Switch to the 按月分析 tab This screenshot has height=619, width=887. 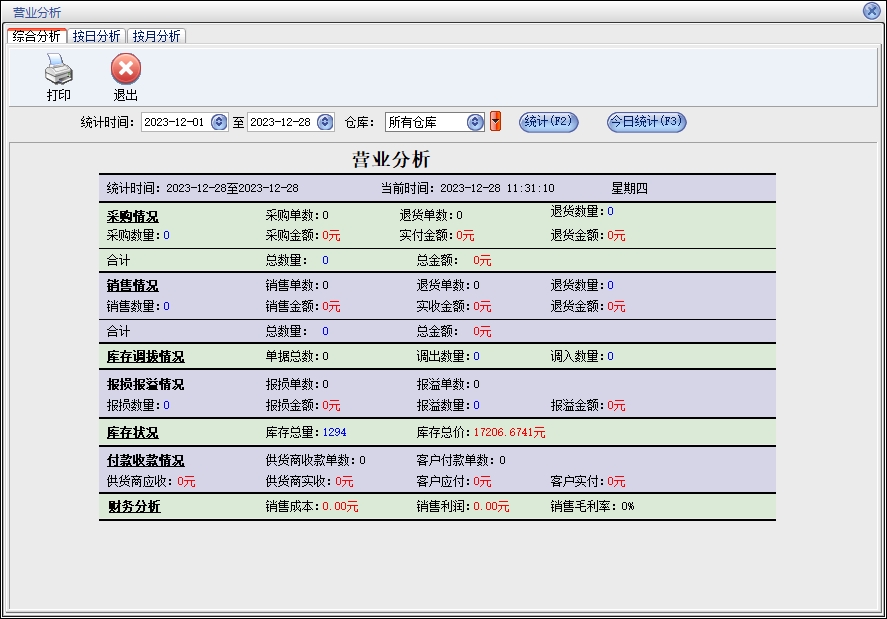point(156,36)
